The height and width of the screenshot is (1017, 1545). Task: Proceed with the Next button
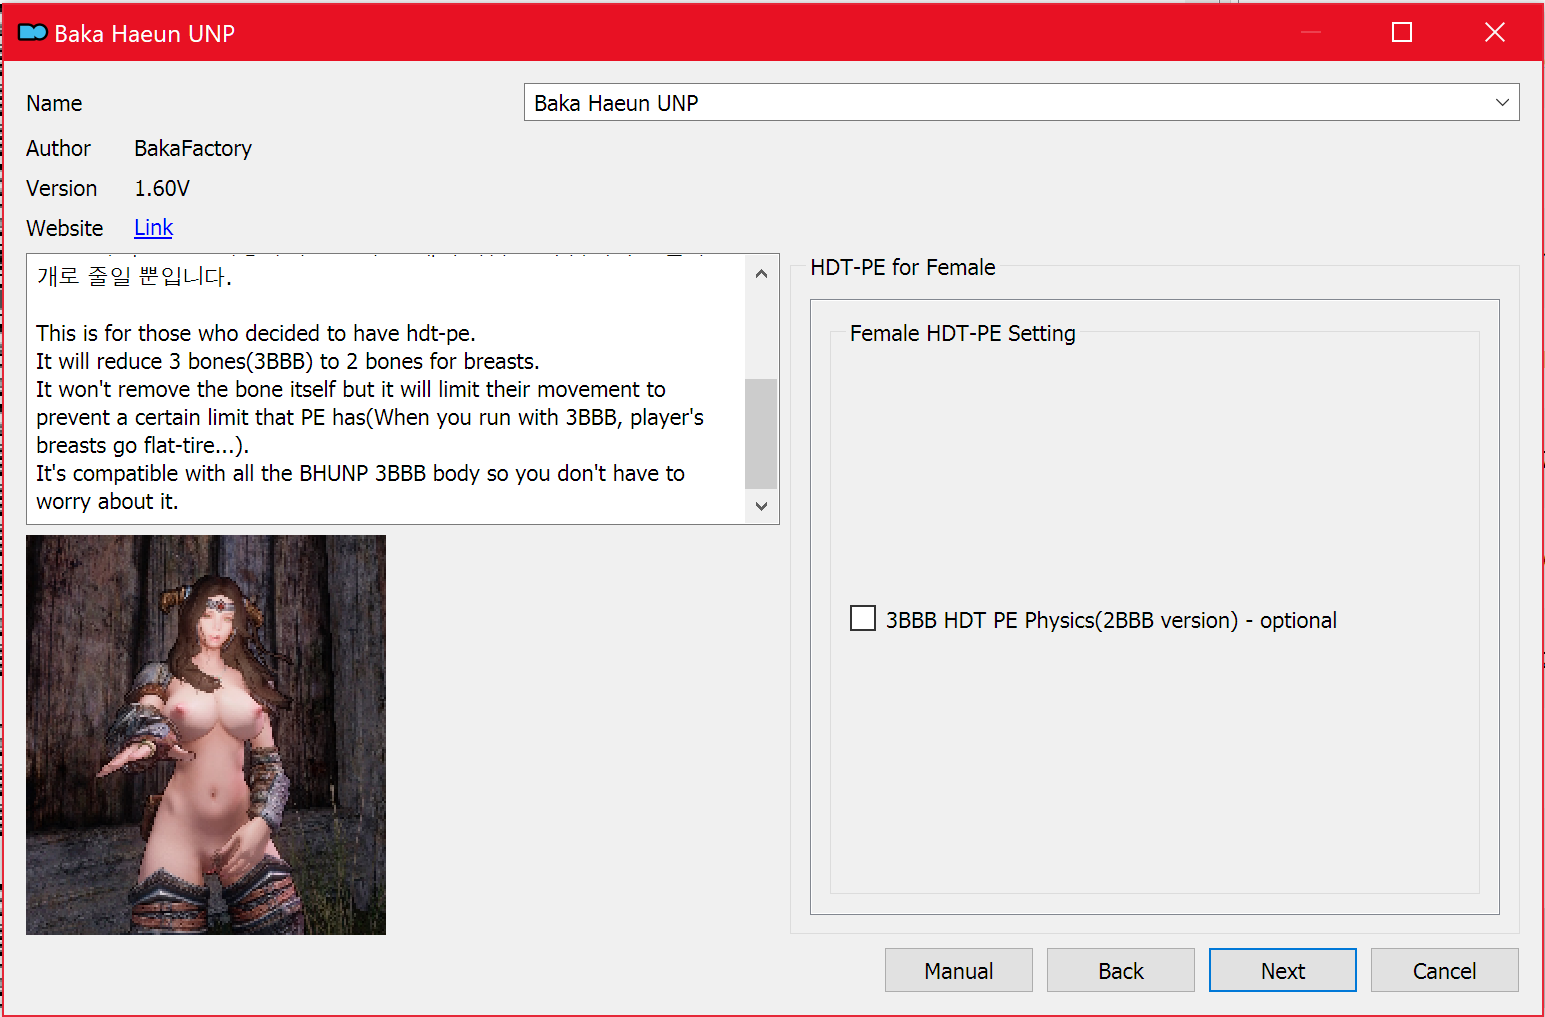click(x=1282, y=971)
